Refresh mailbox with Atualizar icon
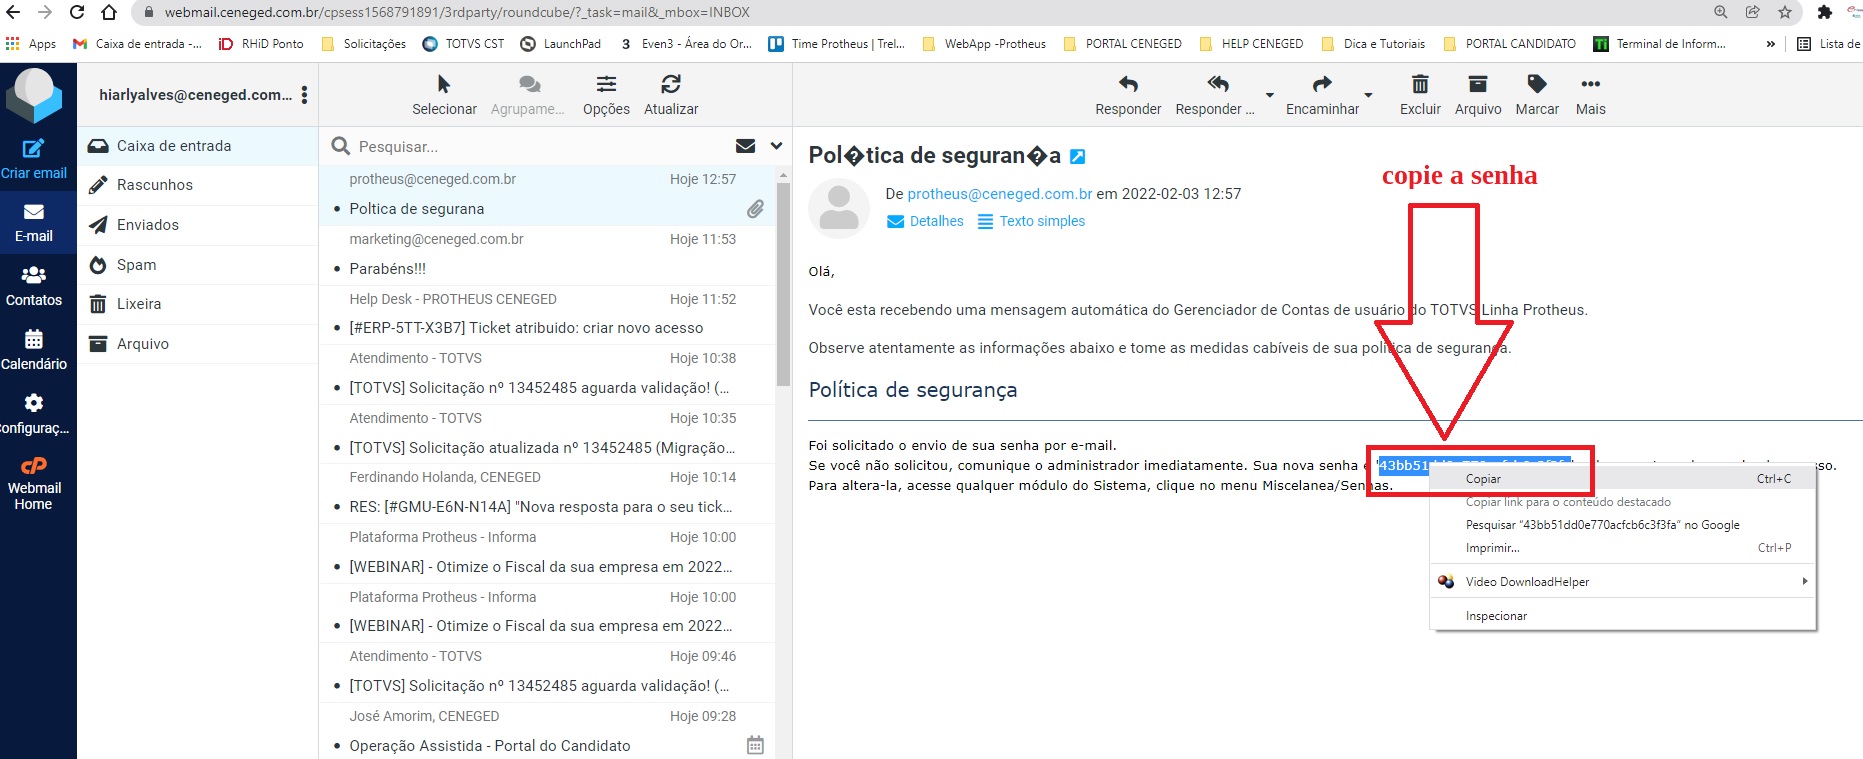Viewport: 1863px width, 759px height. (x=671, y=85)
